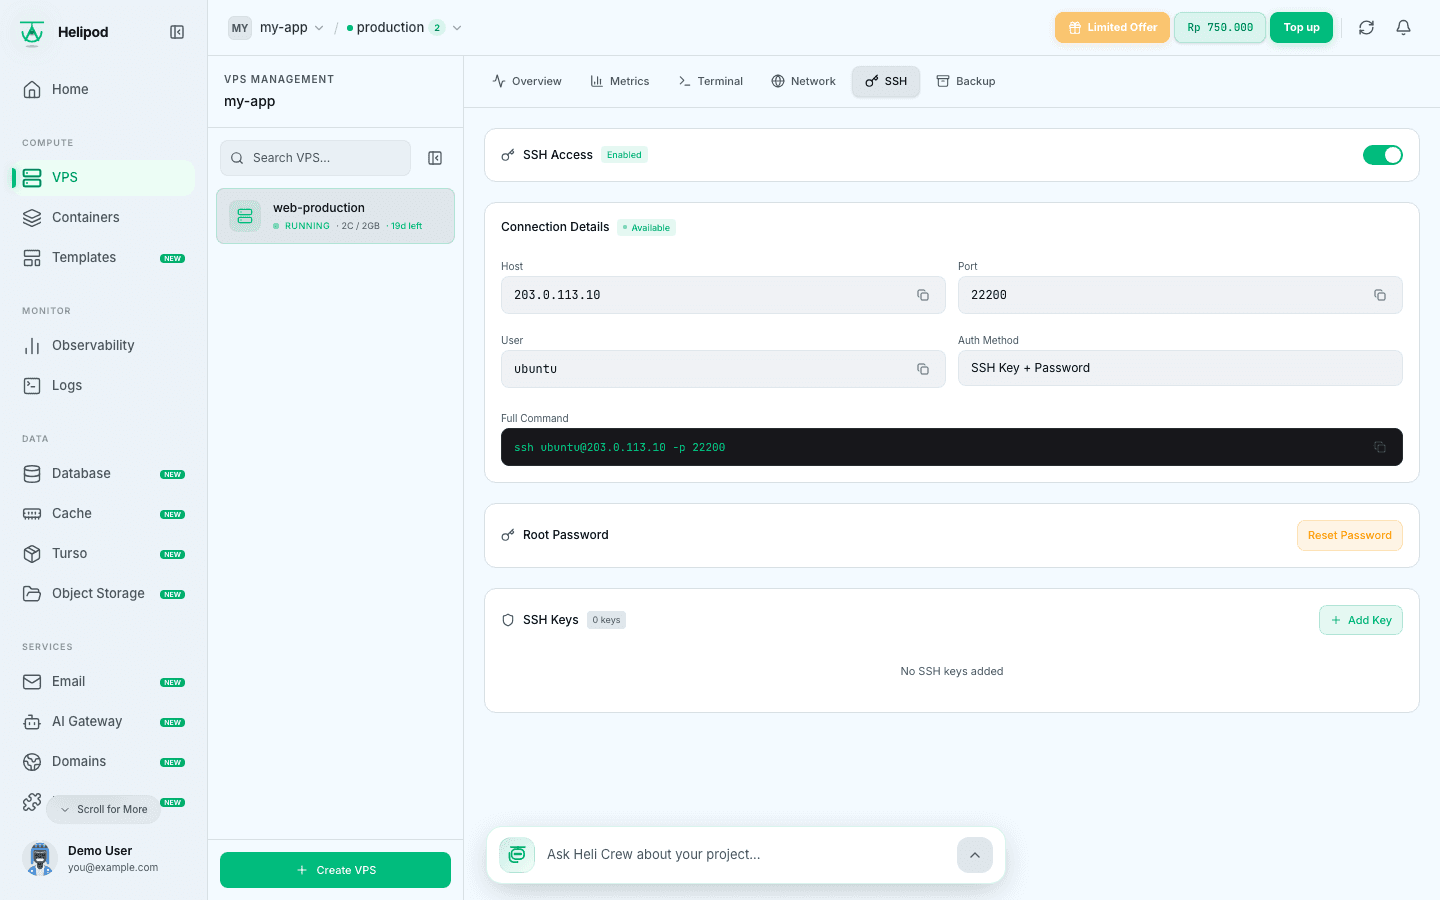Select the web-production VPS entry
Image resolution: width=1440 pixels, height=900 pixels.
coord(335,216)
